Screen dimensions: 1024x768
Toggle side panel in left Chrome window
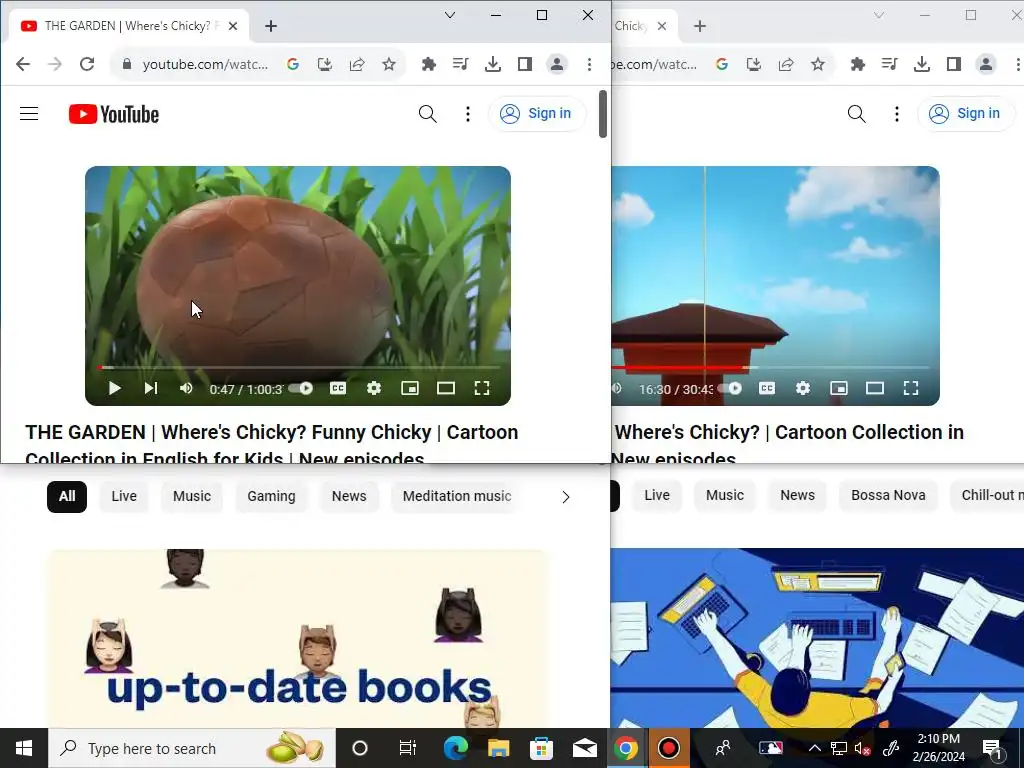coord(525,64)
